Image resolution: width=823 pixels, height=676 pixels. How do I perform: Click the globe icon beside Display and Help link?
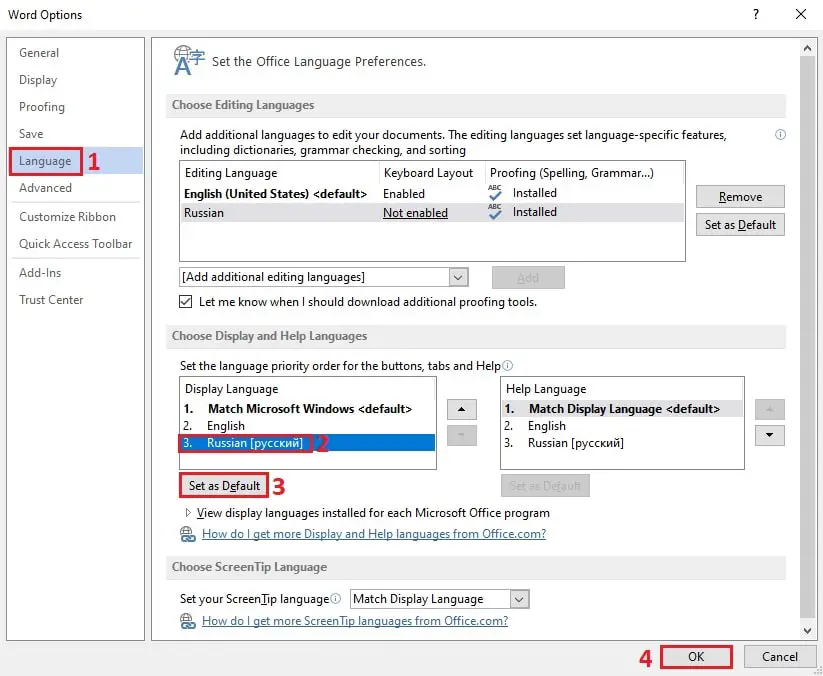(188, 534)
